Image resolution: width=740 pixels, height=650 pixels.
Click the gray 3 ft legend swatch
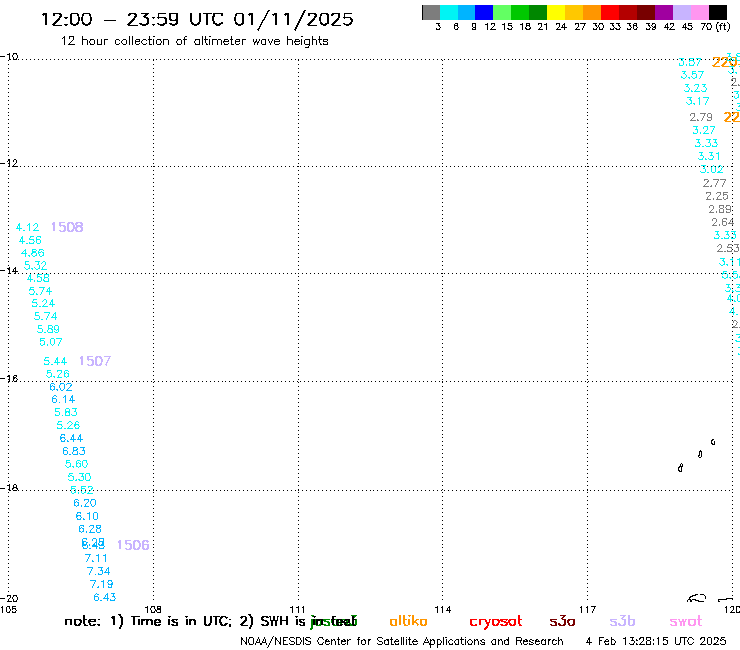point(431,12)
